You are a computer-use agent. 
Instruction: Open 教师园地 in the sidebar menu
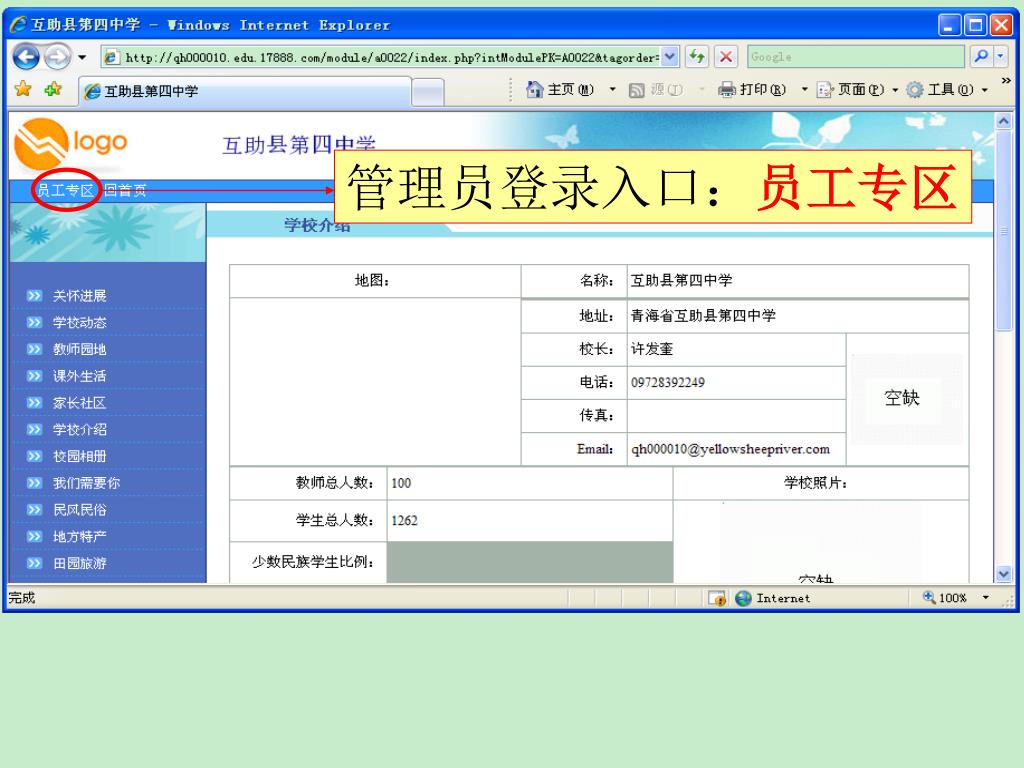80,349
